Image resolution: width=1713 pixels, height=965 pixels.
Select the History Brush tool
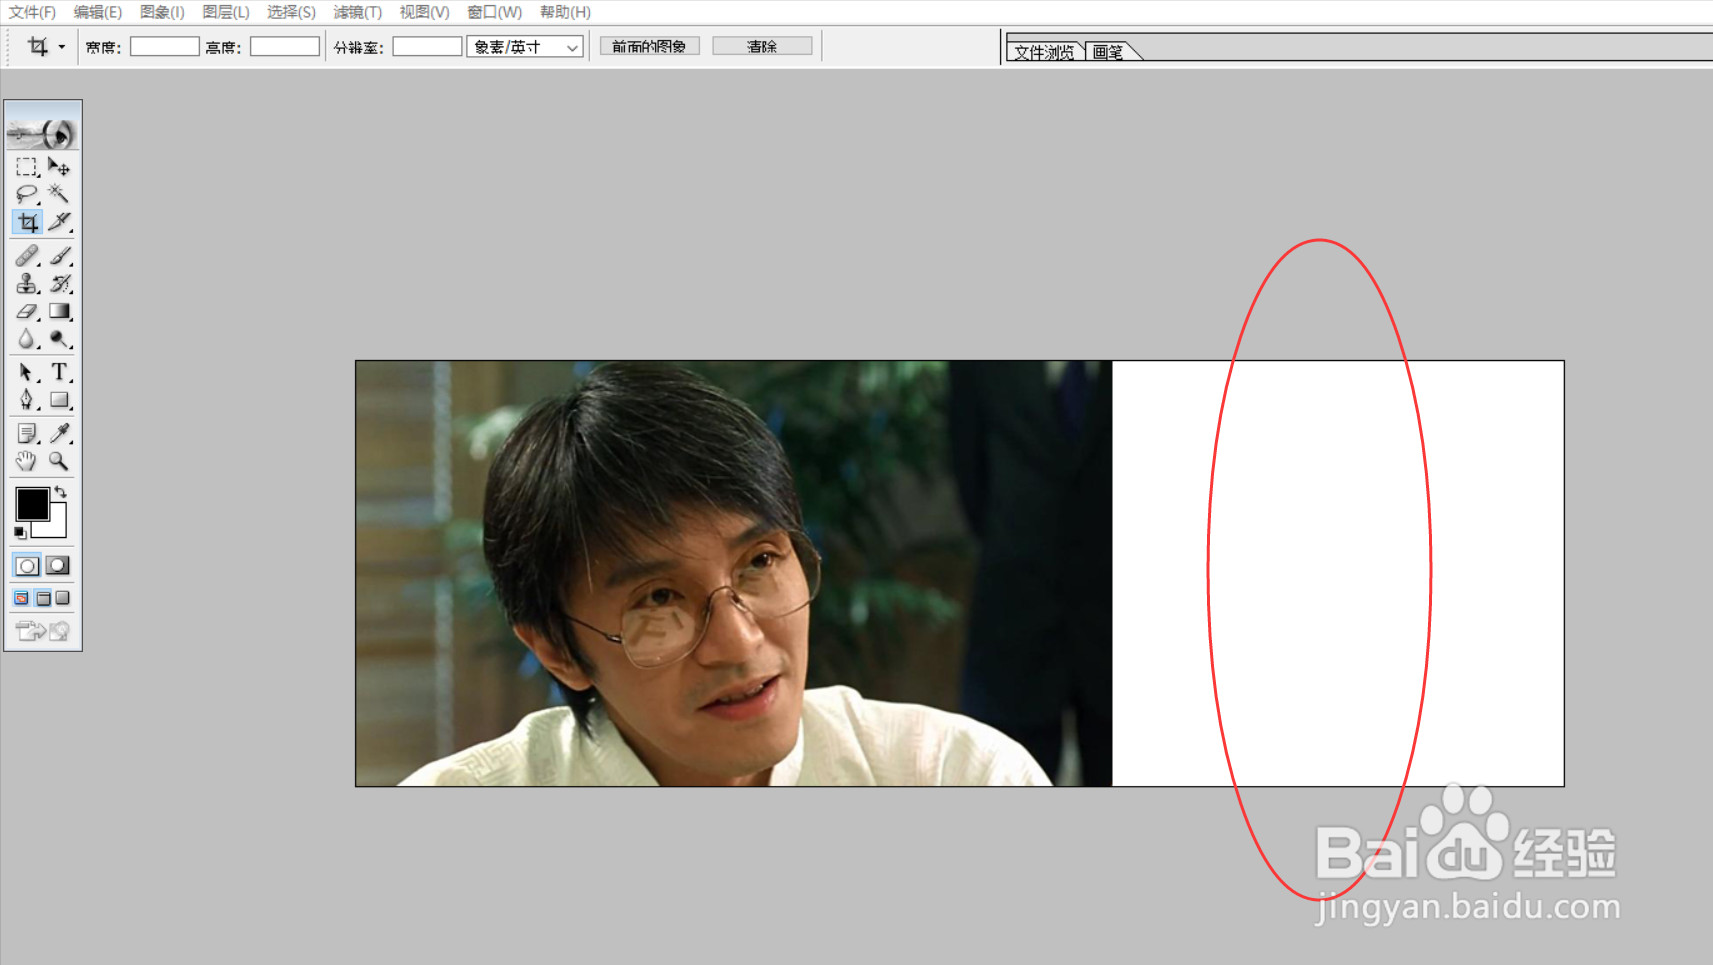(x=59, y=284)
